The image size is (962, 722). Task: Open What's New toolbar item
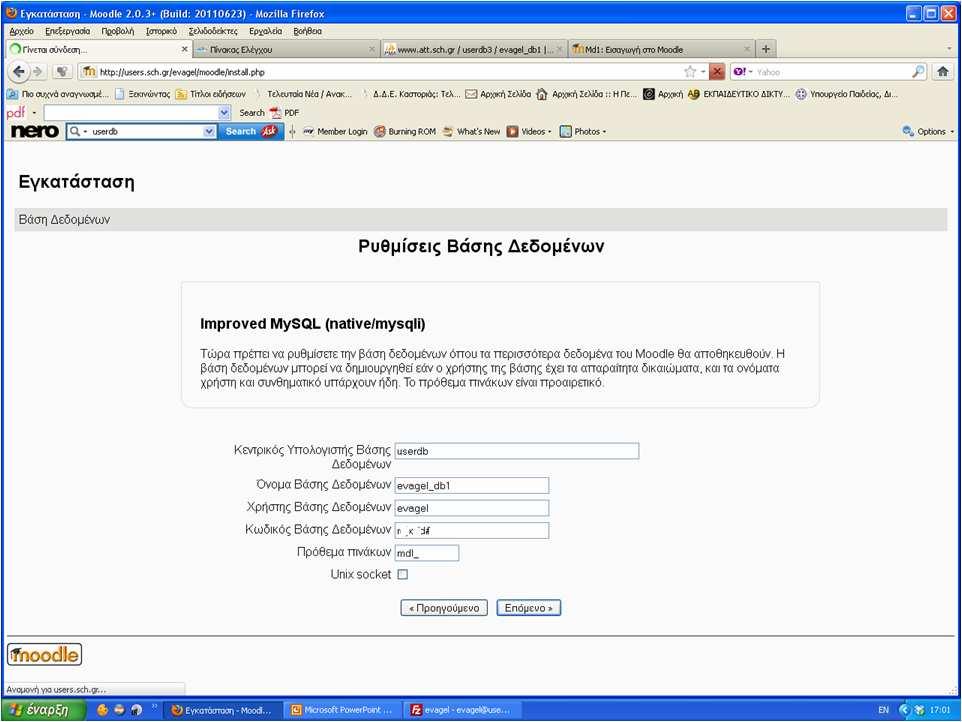click(x=471, y=131)
